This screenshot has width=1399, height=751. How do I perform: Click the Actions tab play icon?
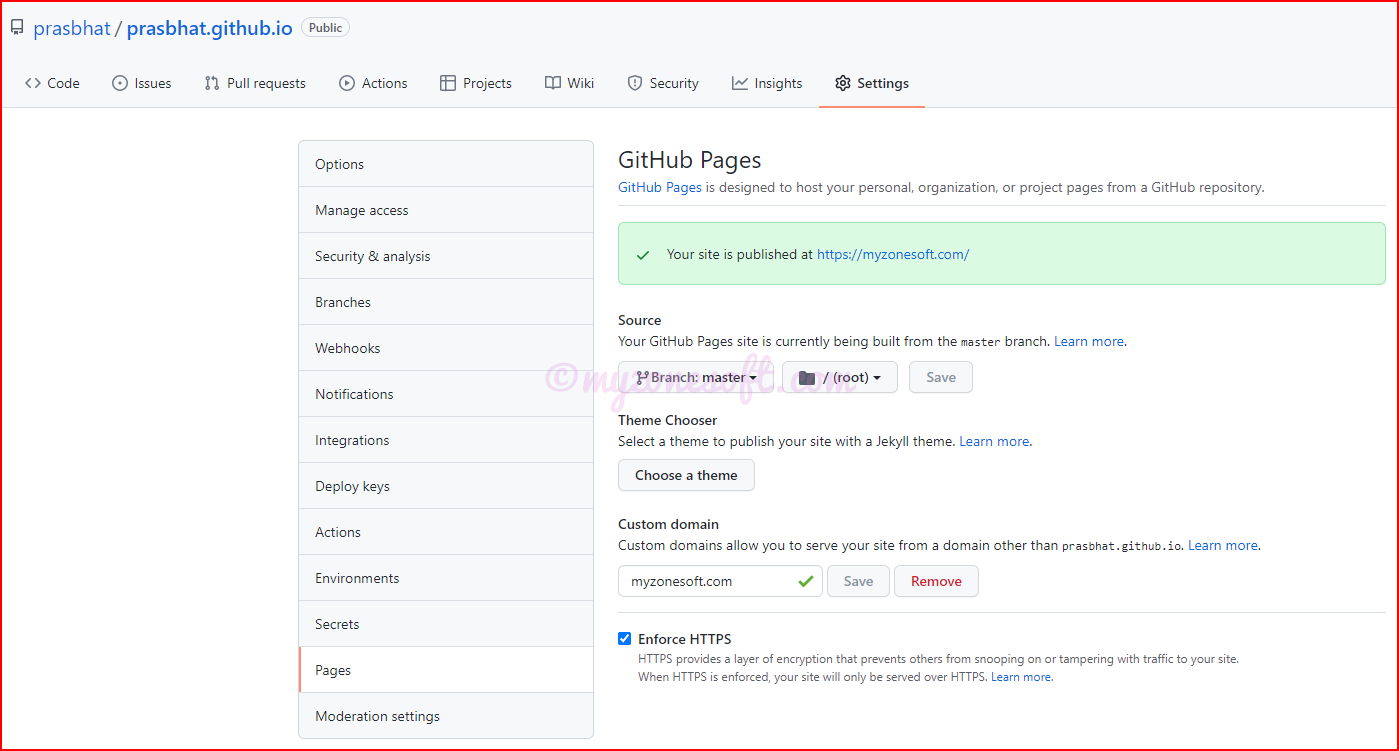[x=347, y=83]
